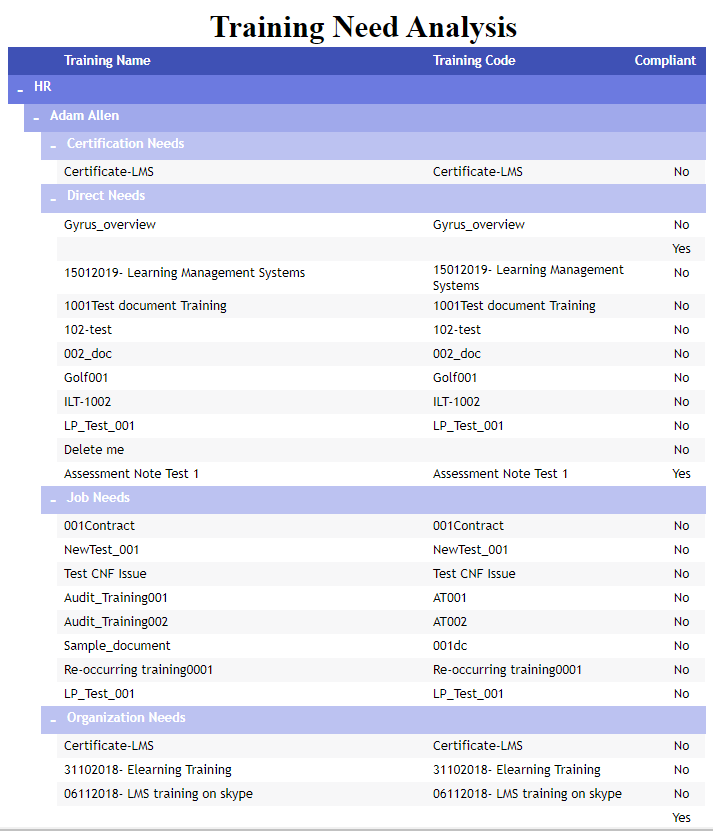Select the AT001 training code
The image size is (713, 831).
(x=450, y=598)
